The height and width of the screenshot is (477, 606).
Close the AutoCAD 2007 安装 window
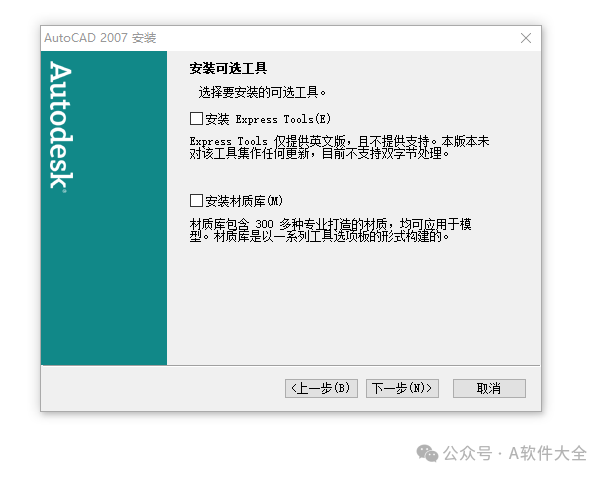pos(526,38)
